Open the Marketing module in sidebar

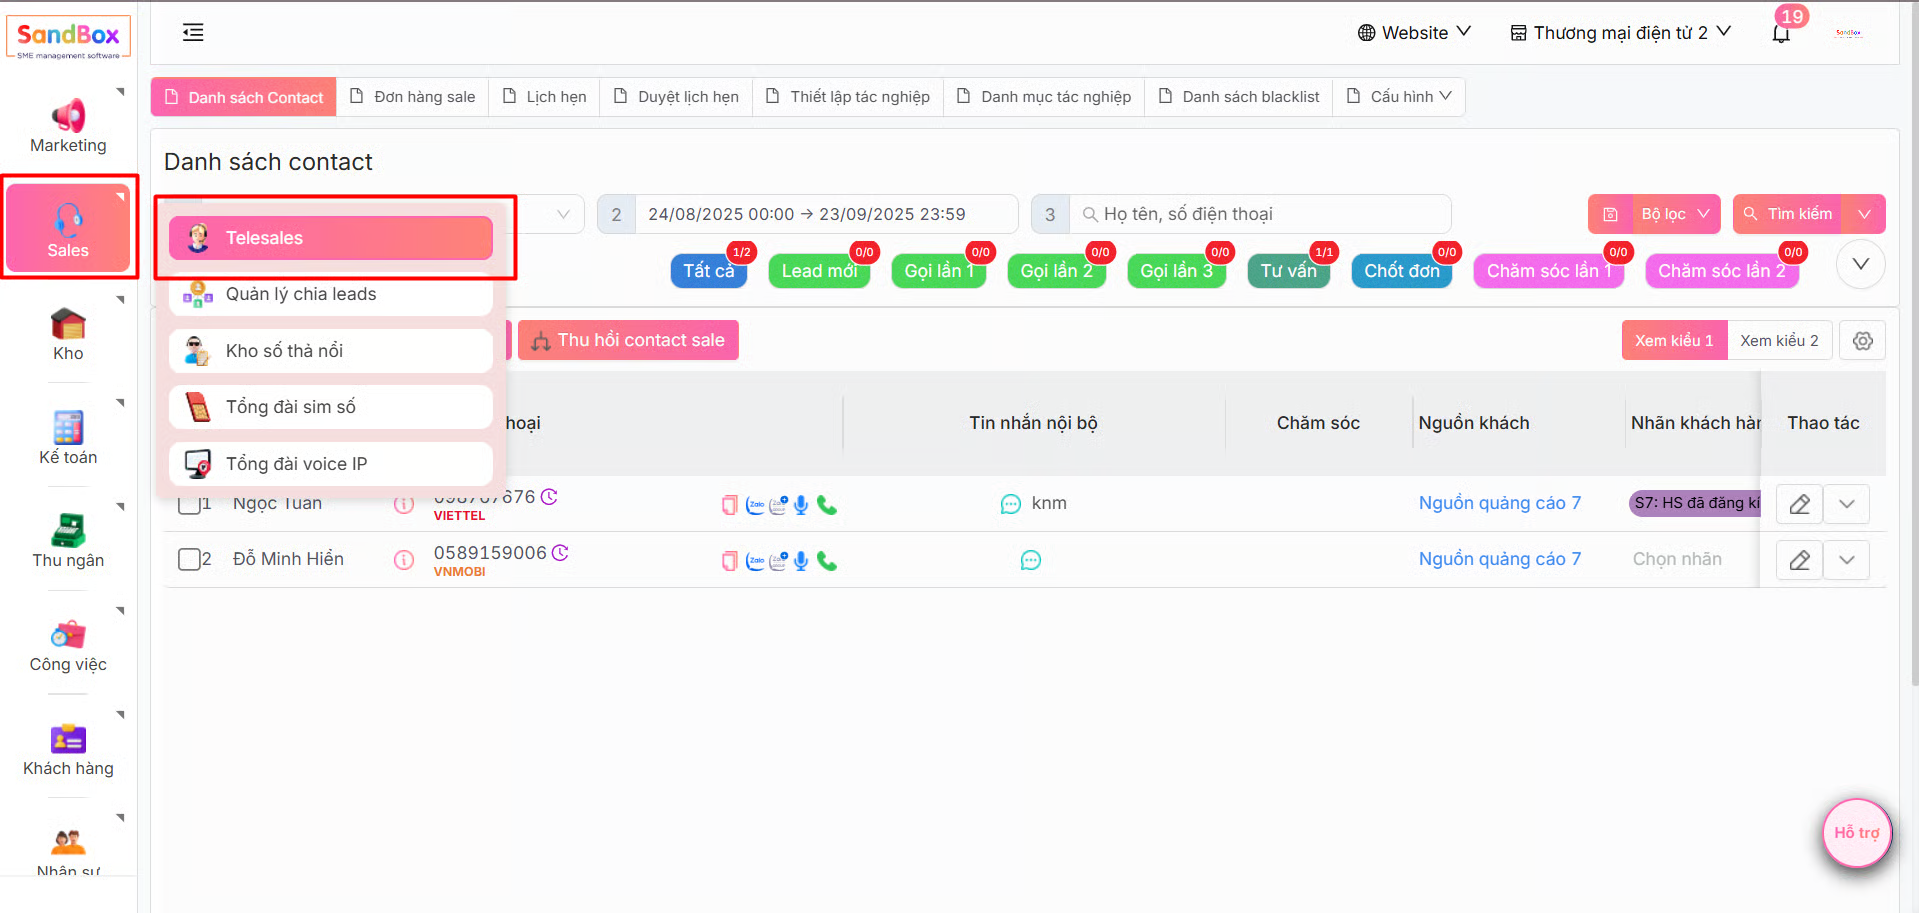tap(68, 127)
